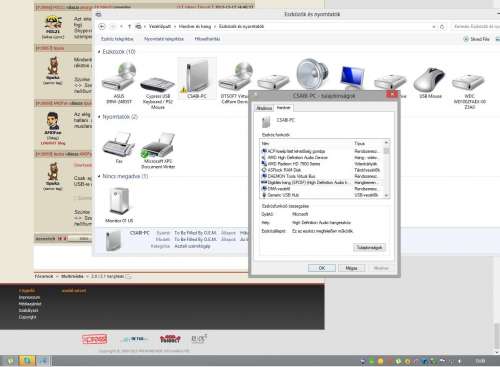This screenshot has width=500, height=367.
Task: Click scroll-down arrow of device functions list
Action: [x=387, y=196]
